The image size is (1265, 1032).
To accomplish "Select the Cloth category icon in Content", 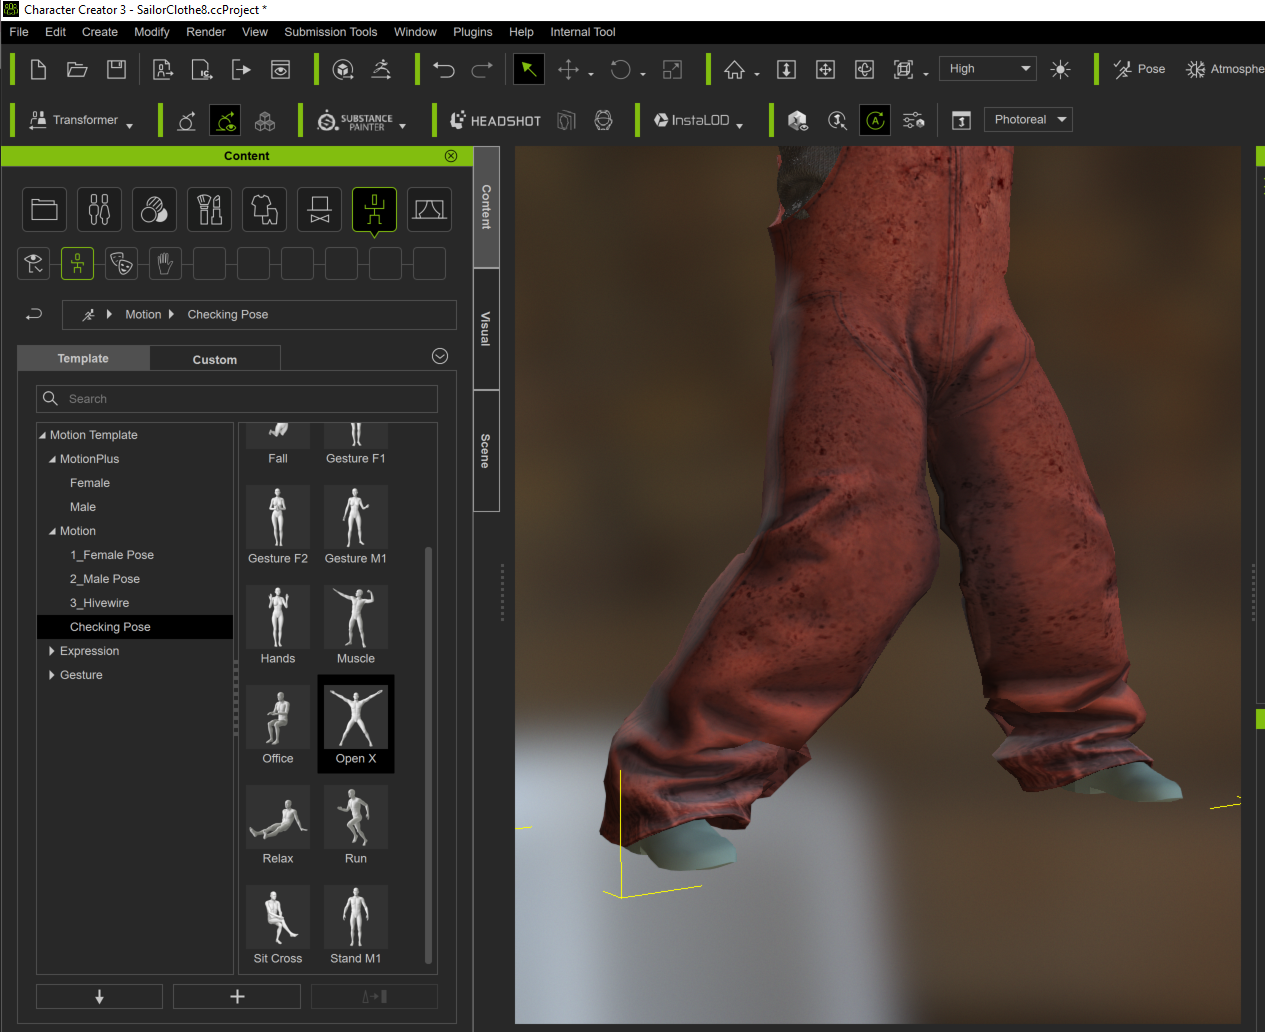I will tap(264, 209).
